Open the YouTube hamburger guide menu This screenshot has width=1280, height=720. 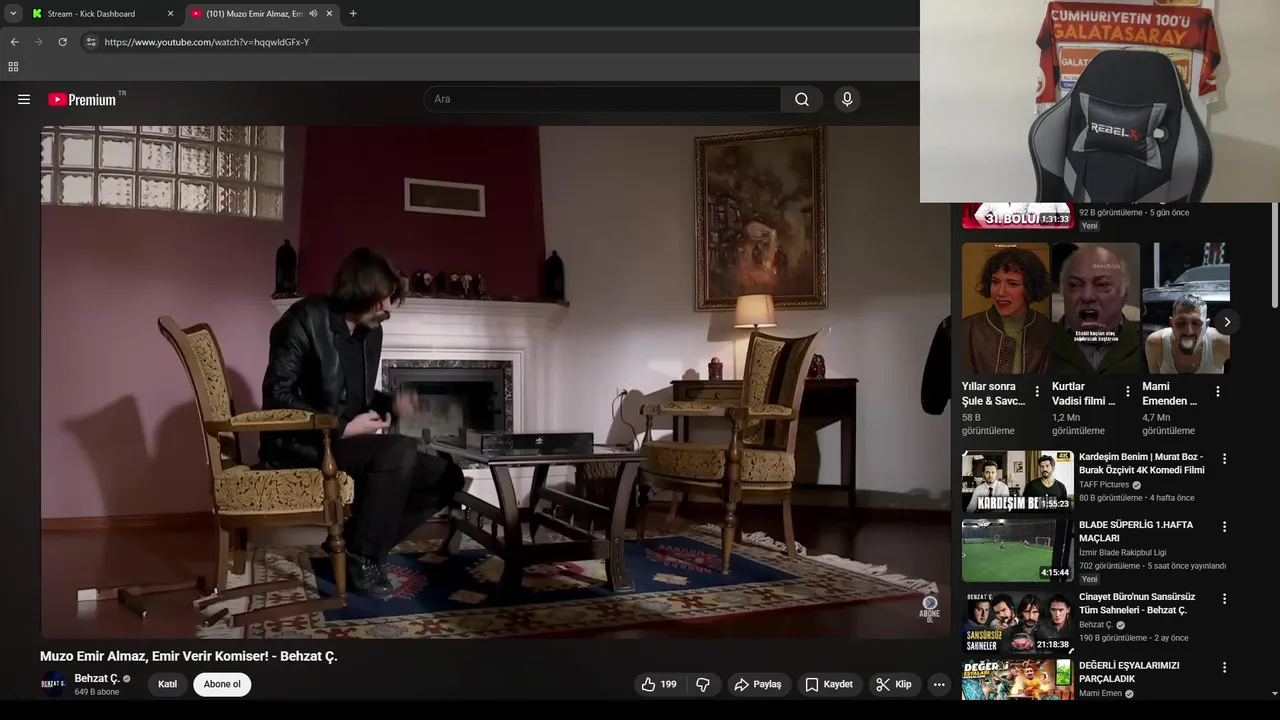(24, 99)
